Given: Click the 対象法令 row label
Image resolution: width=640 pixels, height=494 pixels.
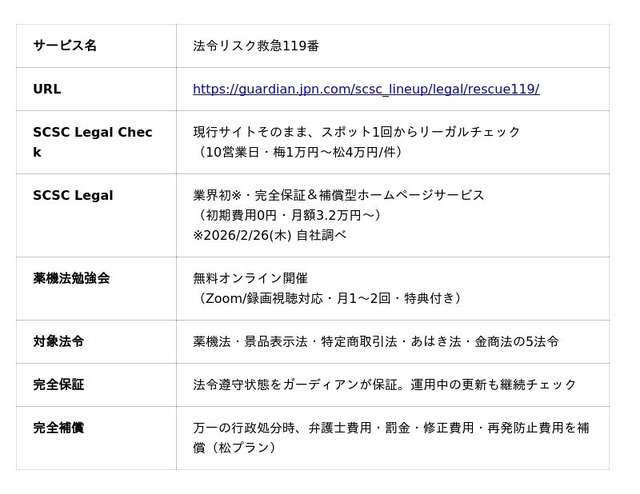Looking at the screenshot, I should pyautogui.click(x=58, y=341).
